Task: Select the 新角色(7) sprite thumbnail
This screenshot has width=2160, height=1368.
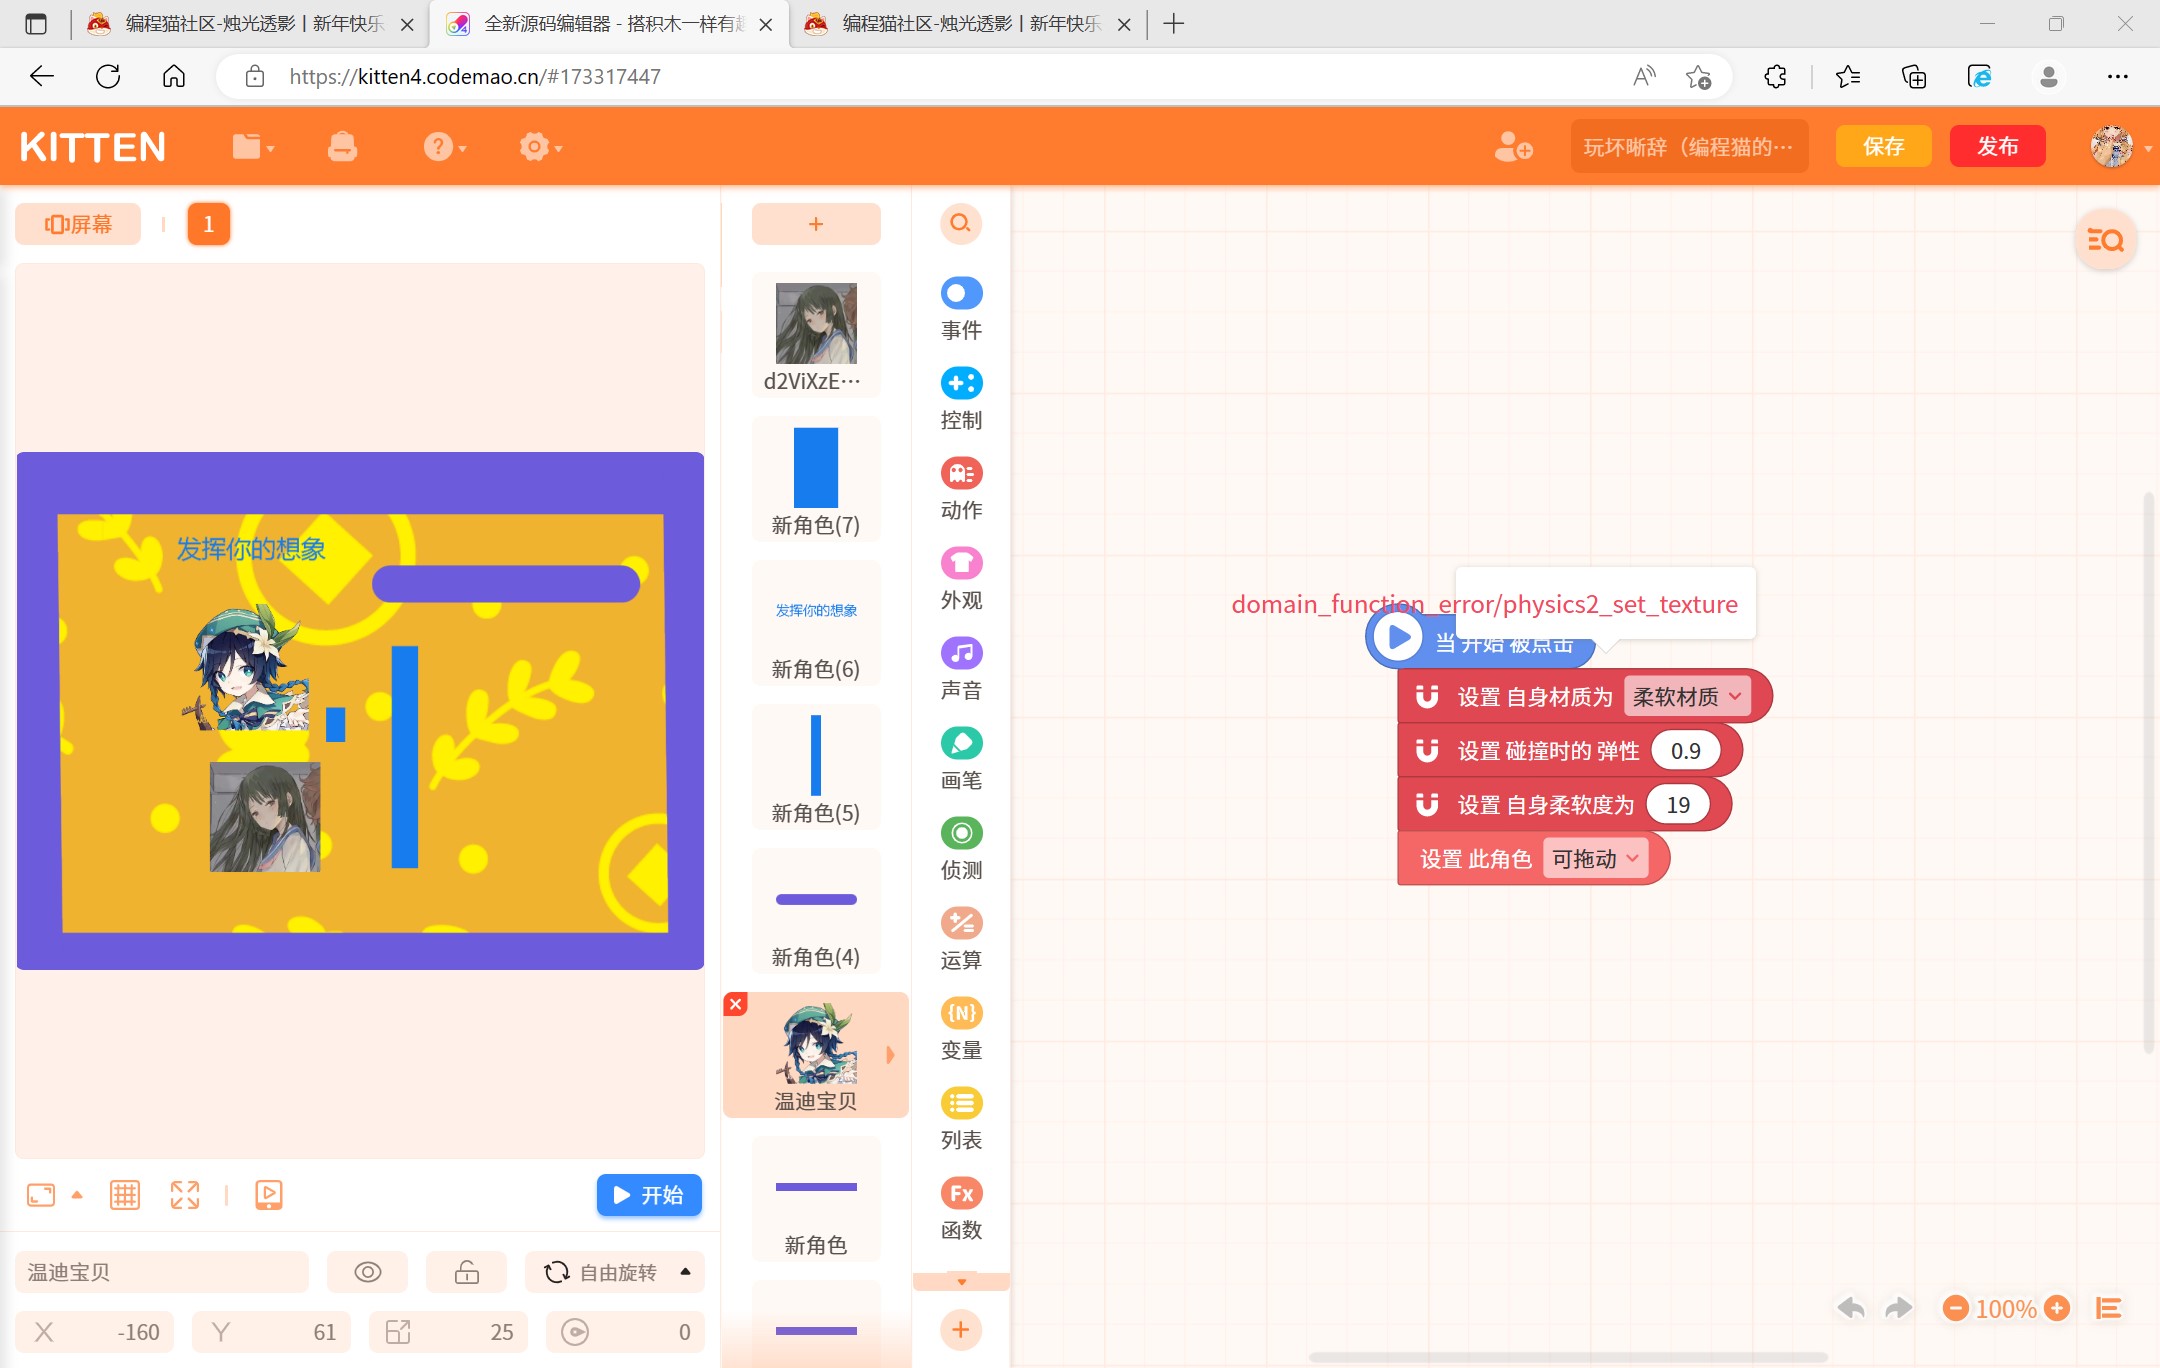Action: 816,480
